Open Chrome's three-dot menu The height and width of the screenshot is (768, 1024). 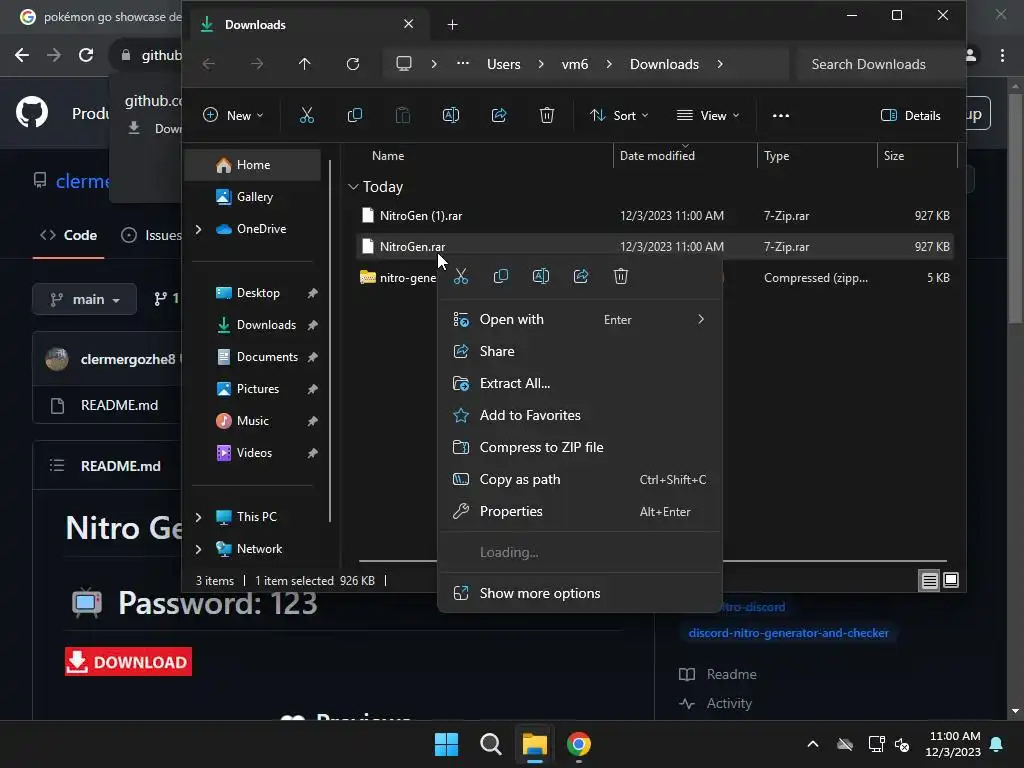coord(1002,56)
